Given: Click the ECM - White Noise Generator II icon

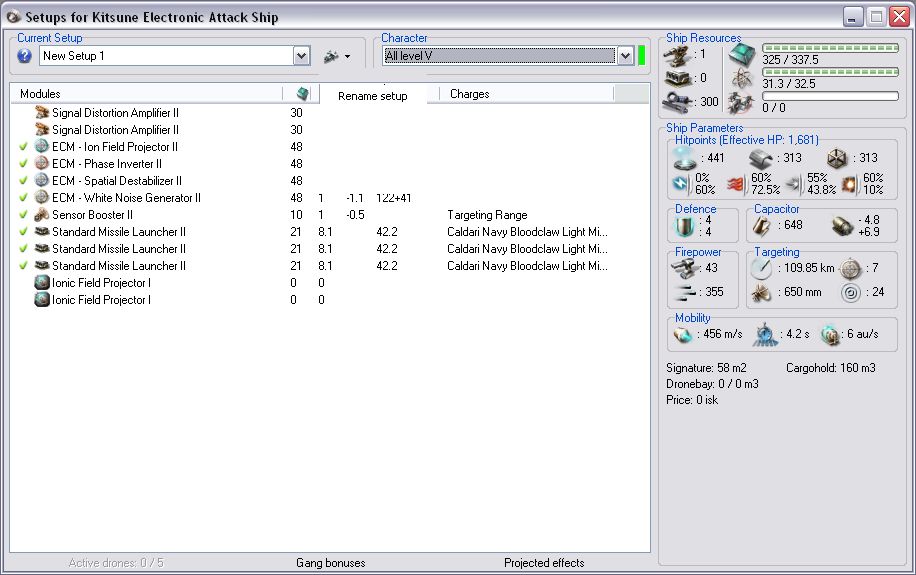Looking at the screenshot, I should (x=41, y=197).
